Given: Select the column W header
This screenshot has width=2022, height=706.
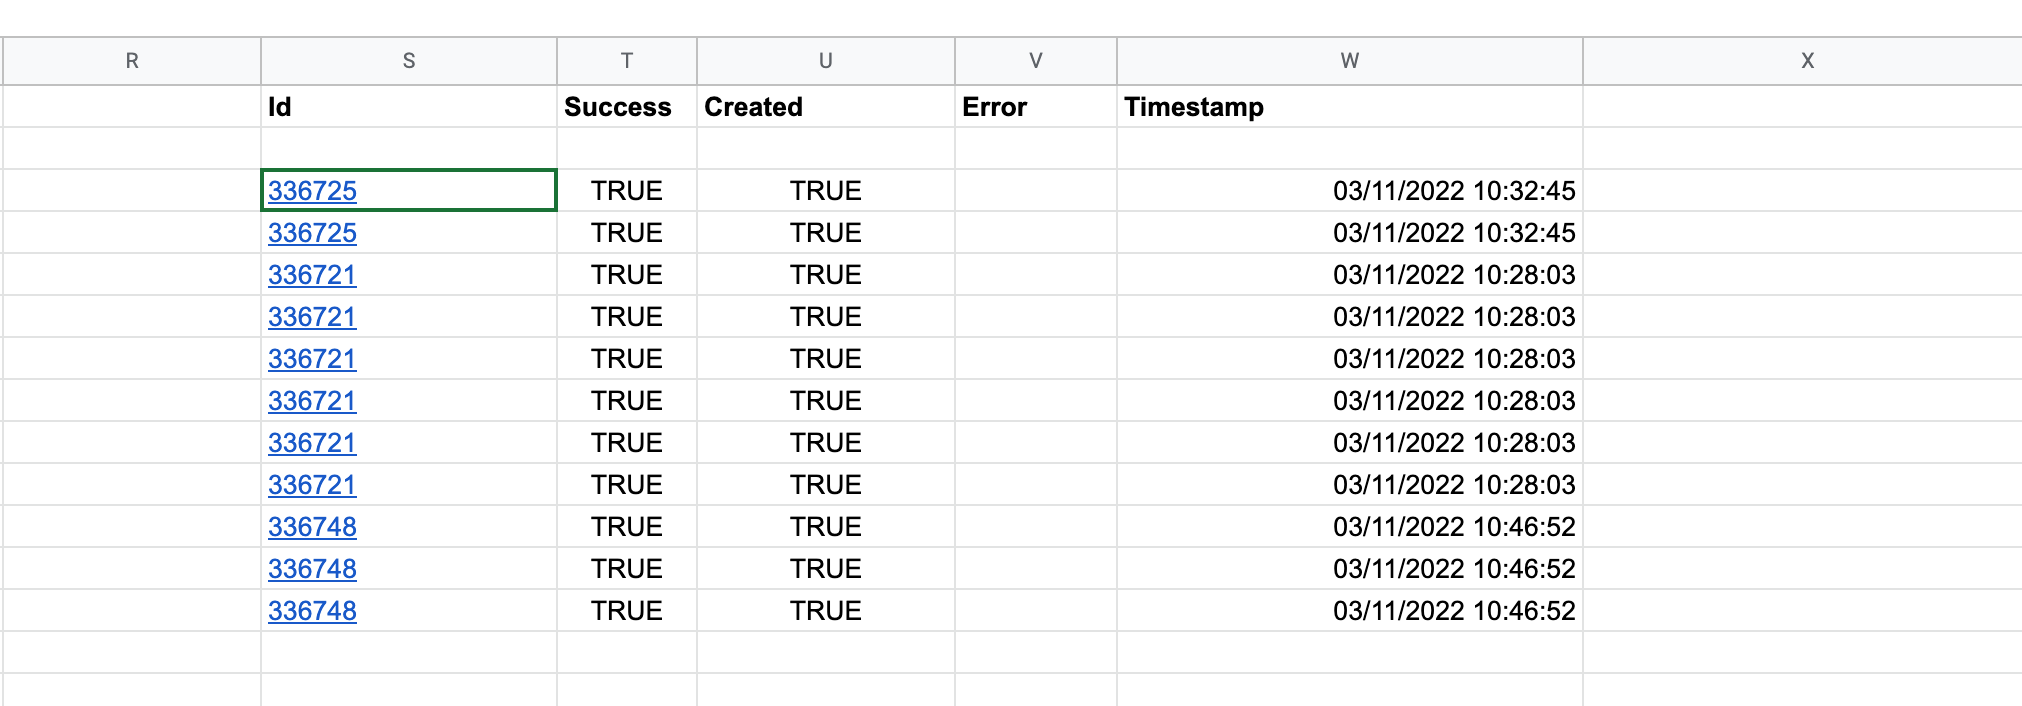Looking at the screenshot, I should pyautogui.click(x=1349, y=61).
